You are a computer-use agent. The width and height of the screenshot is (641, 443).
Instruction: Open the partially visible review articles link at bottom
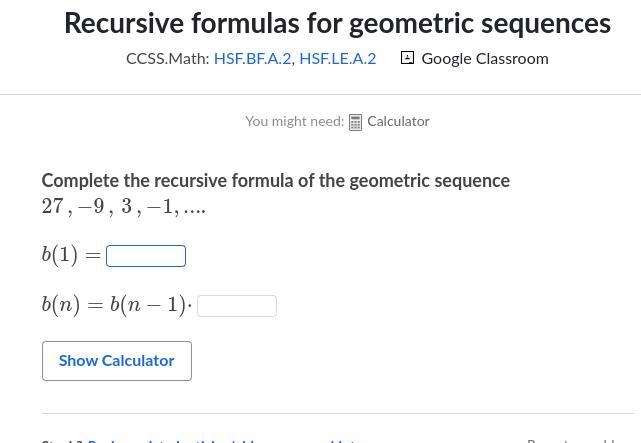(224, 441)
